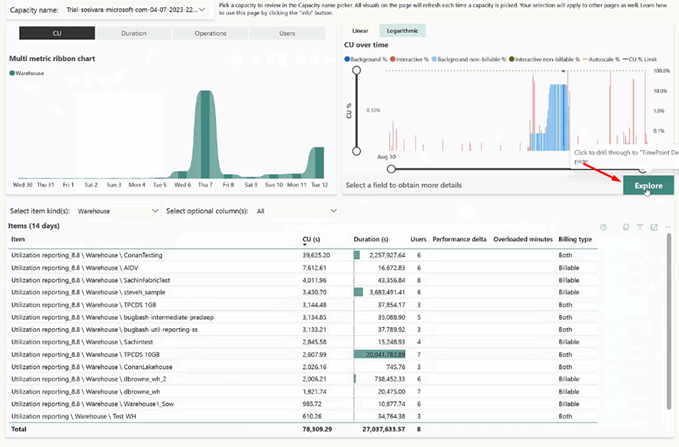The image size is (679, 447).
Task: Select the AIDV warehouse row
Action: pos(303,268)
